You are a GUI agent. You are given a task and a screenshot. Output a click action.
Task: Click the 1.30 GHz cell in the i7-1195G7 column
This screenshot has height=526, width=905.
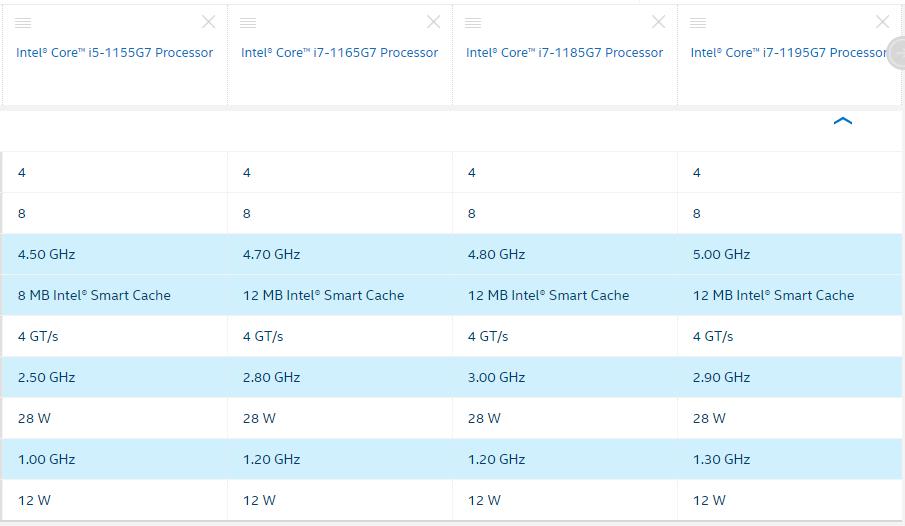click(x=790, y=459)
